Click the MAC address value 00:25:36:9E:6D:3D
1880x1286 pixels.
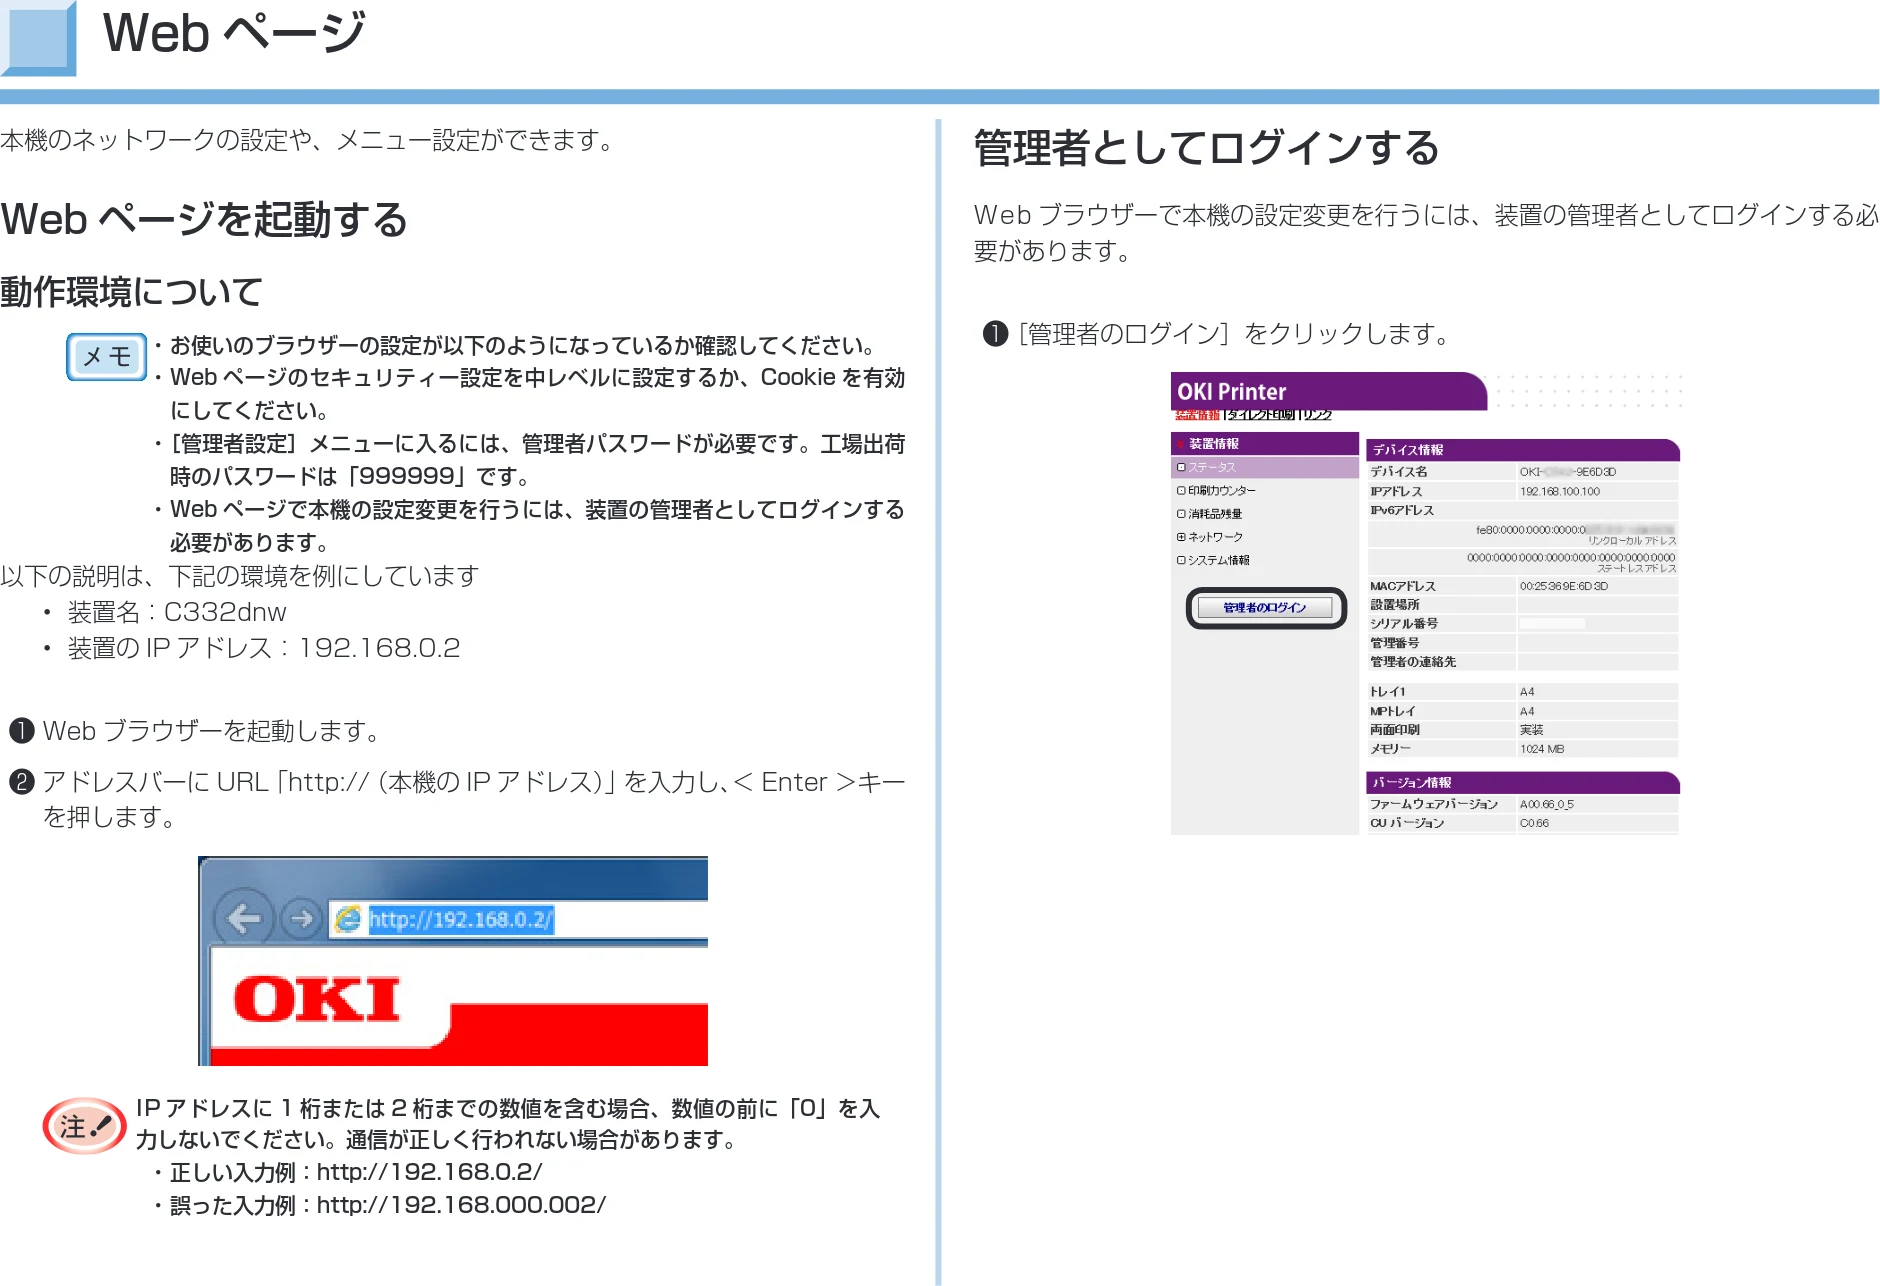1563,586
